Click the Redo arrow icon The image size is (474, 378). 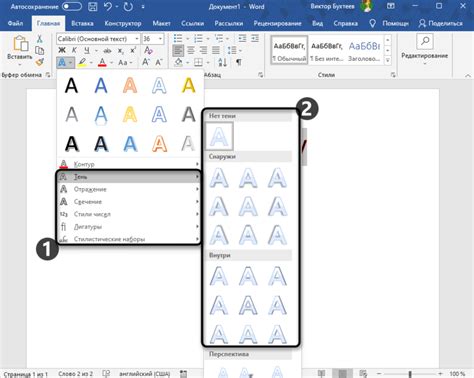point(128,6)
